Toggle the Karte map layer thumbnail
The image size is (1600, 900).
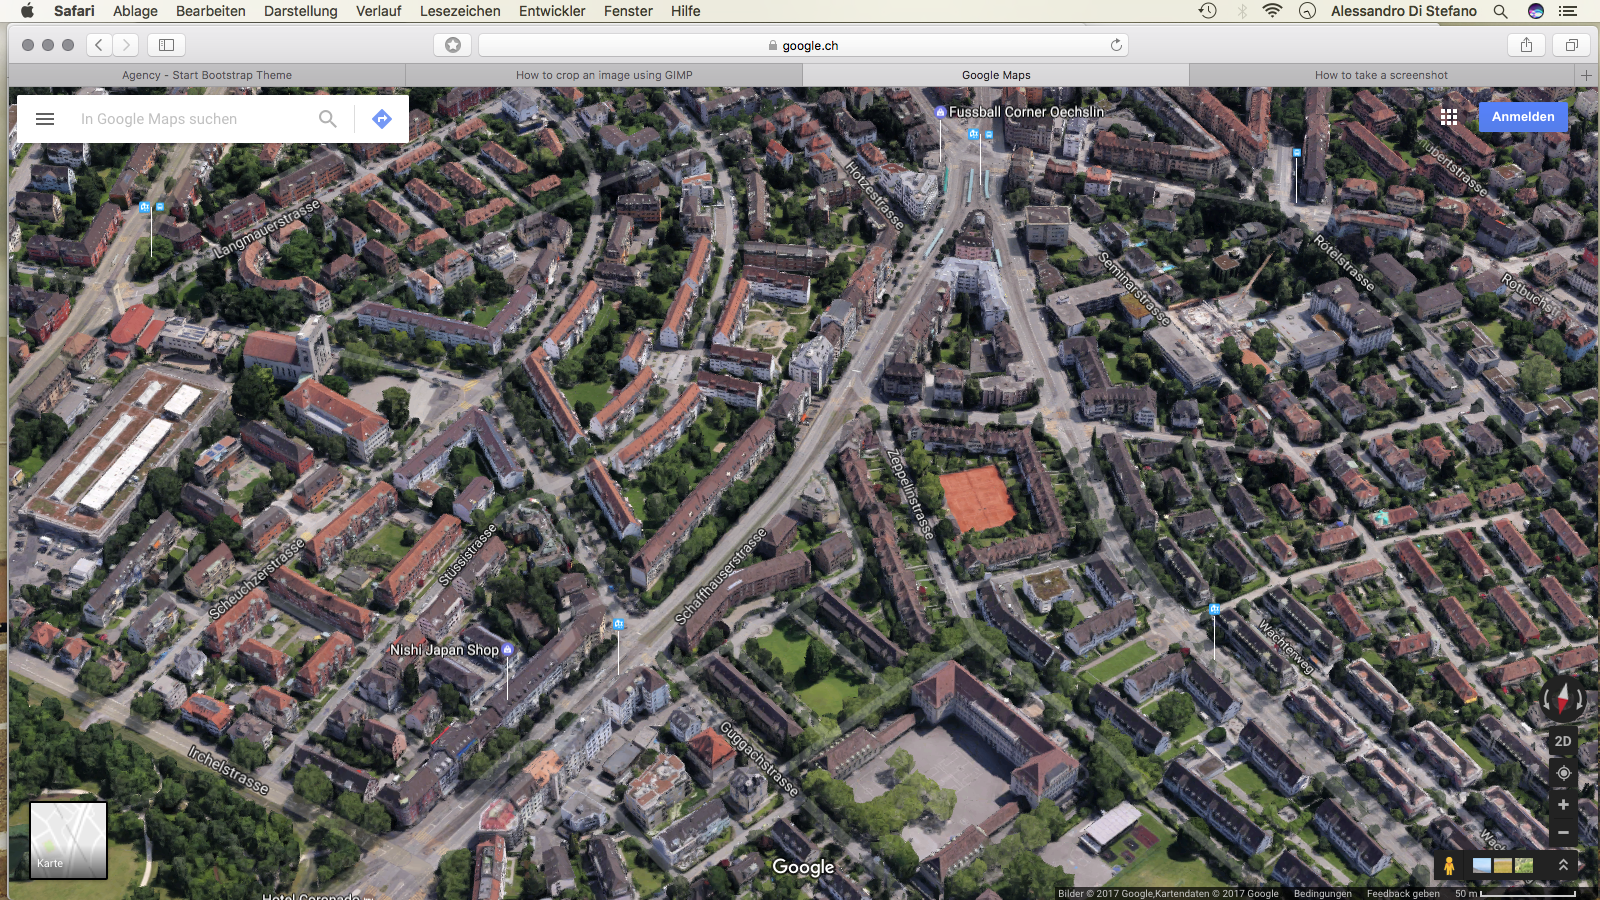point(68,840)
